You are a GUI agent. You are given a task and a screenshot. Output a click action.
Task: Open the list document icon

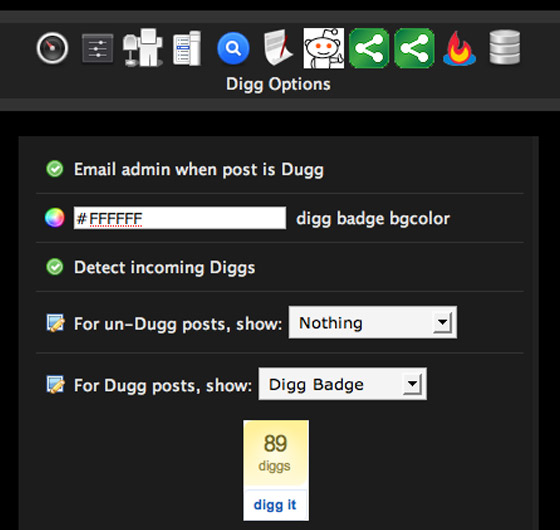pos(187,48)
